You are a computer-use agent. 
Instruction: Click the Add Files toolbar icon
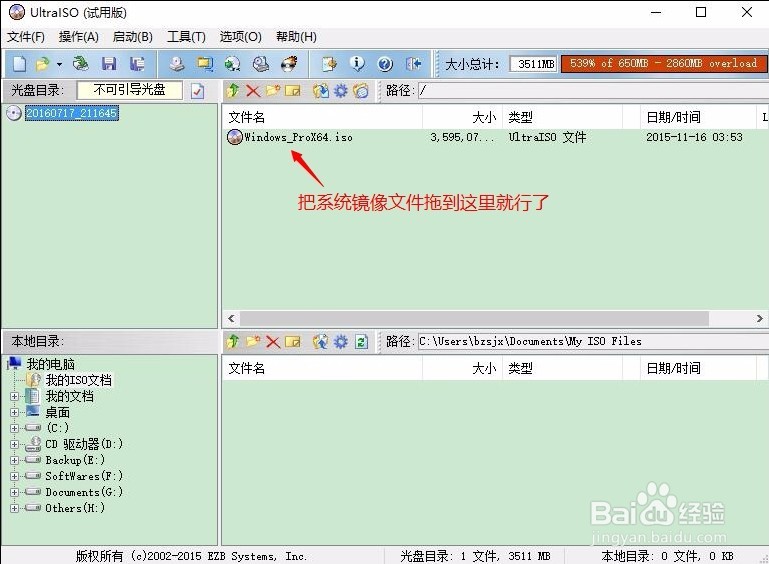click(329, 64)
